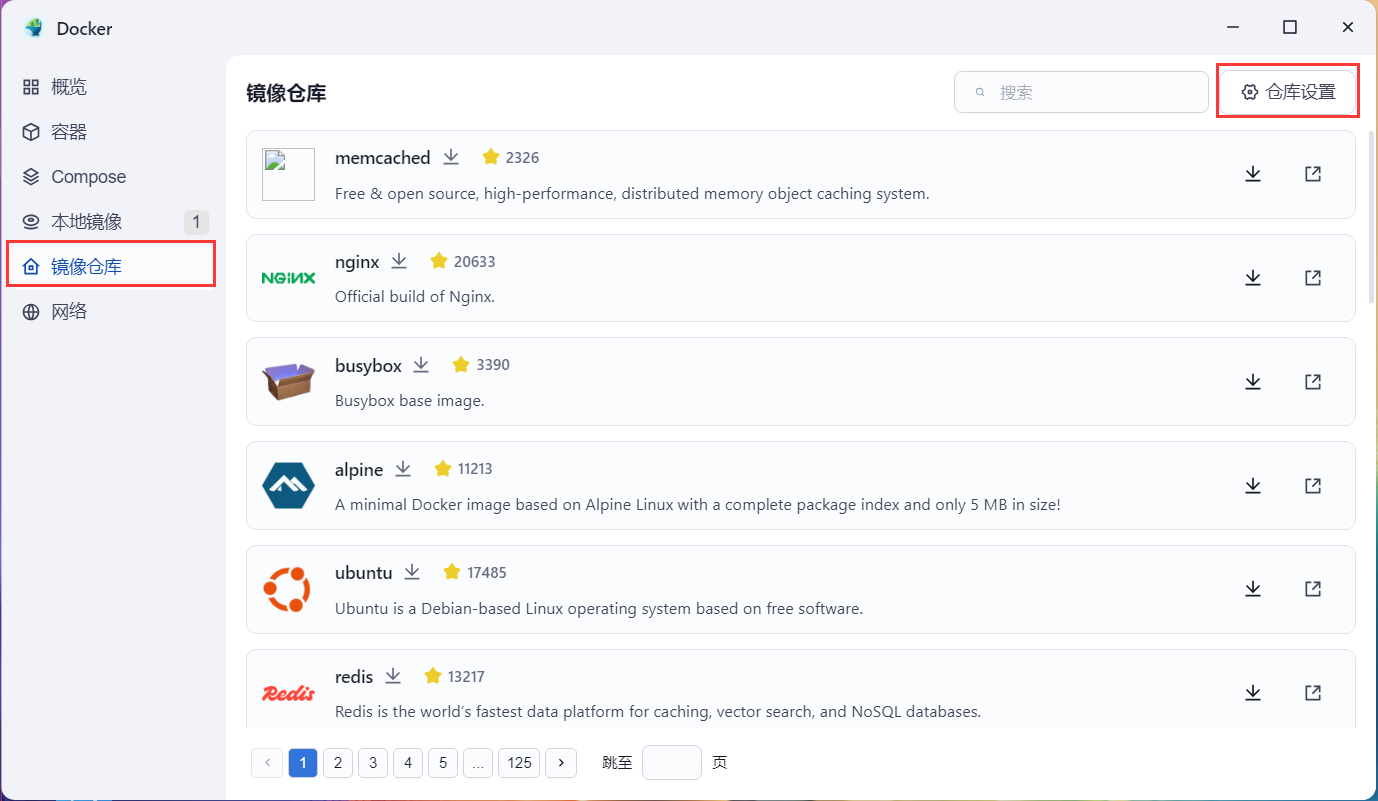Screen dimensions: 1378x801
Task: Open the external link icon for alpine
Action: (1312, 485)
